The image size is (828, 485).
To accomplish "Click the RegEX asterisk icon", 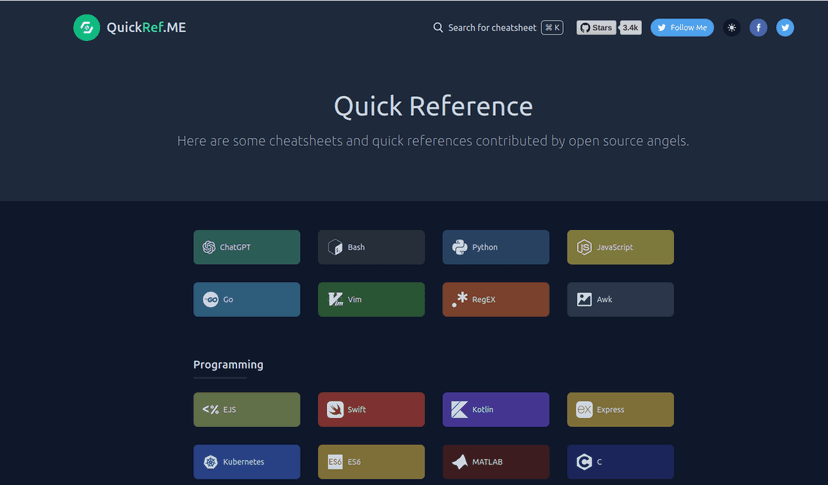I will 460,300.
